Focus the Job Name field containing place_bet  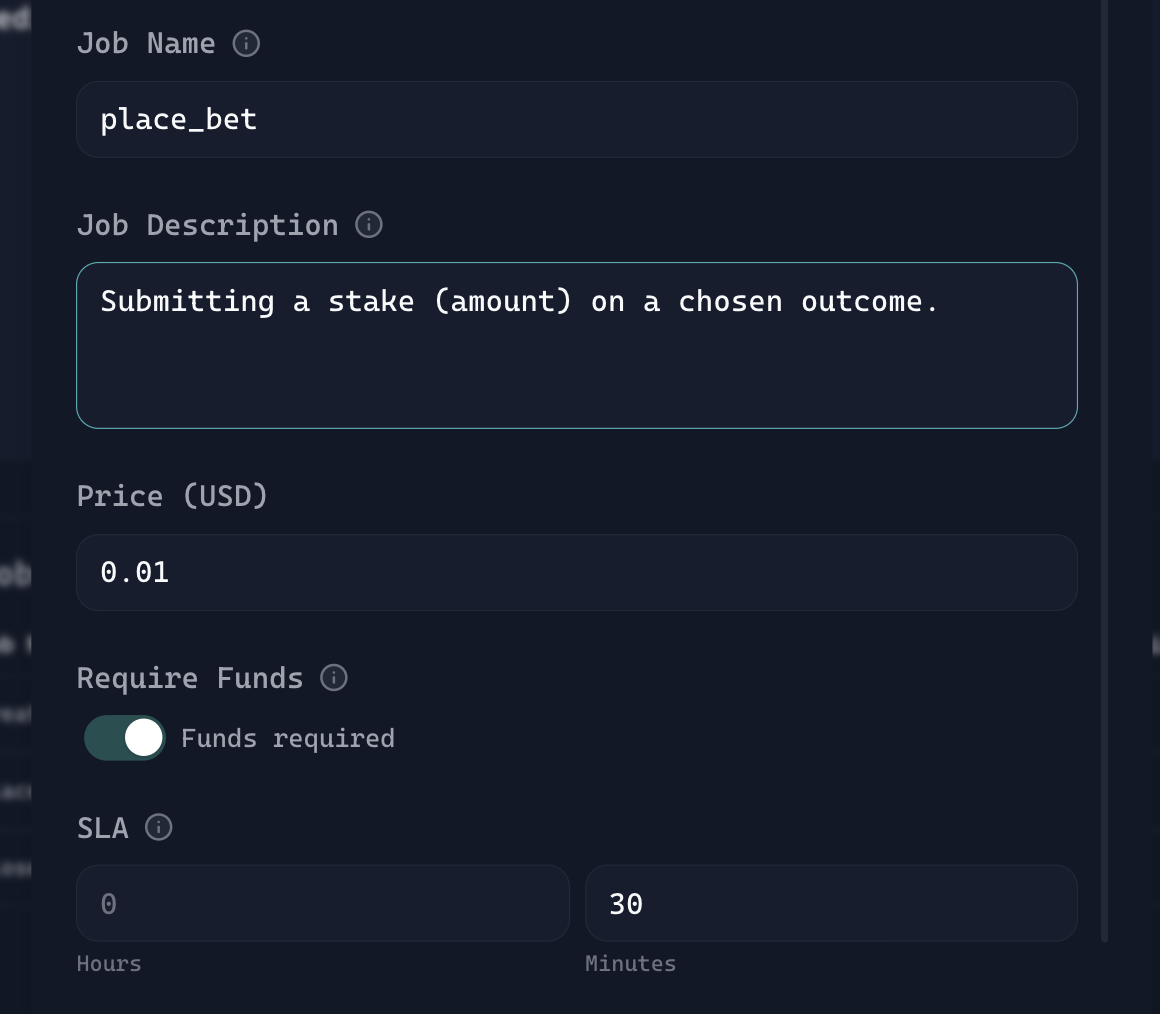tap(576, 120)
